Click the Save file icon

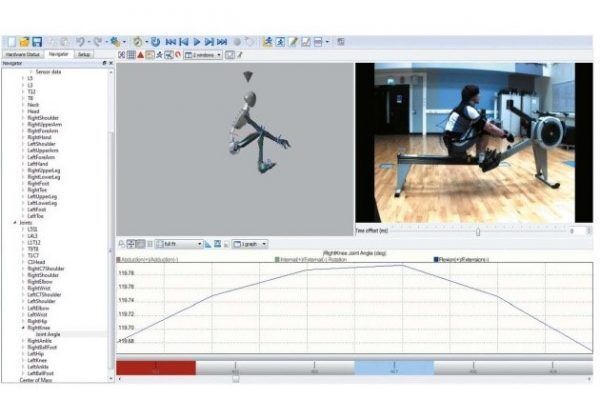37,42
